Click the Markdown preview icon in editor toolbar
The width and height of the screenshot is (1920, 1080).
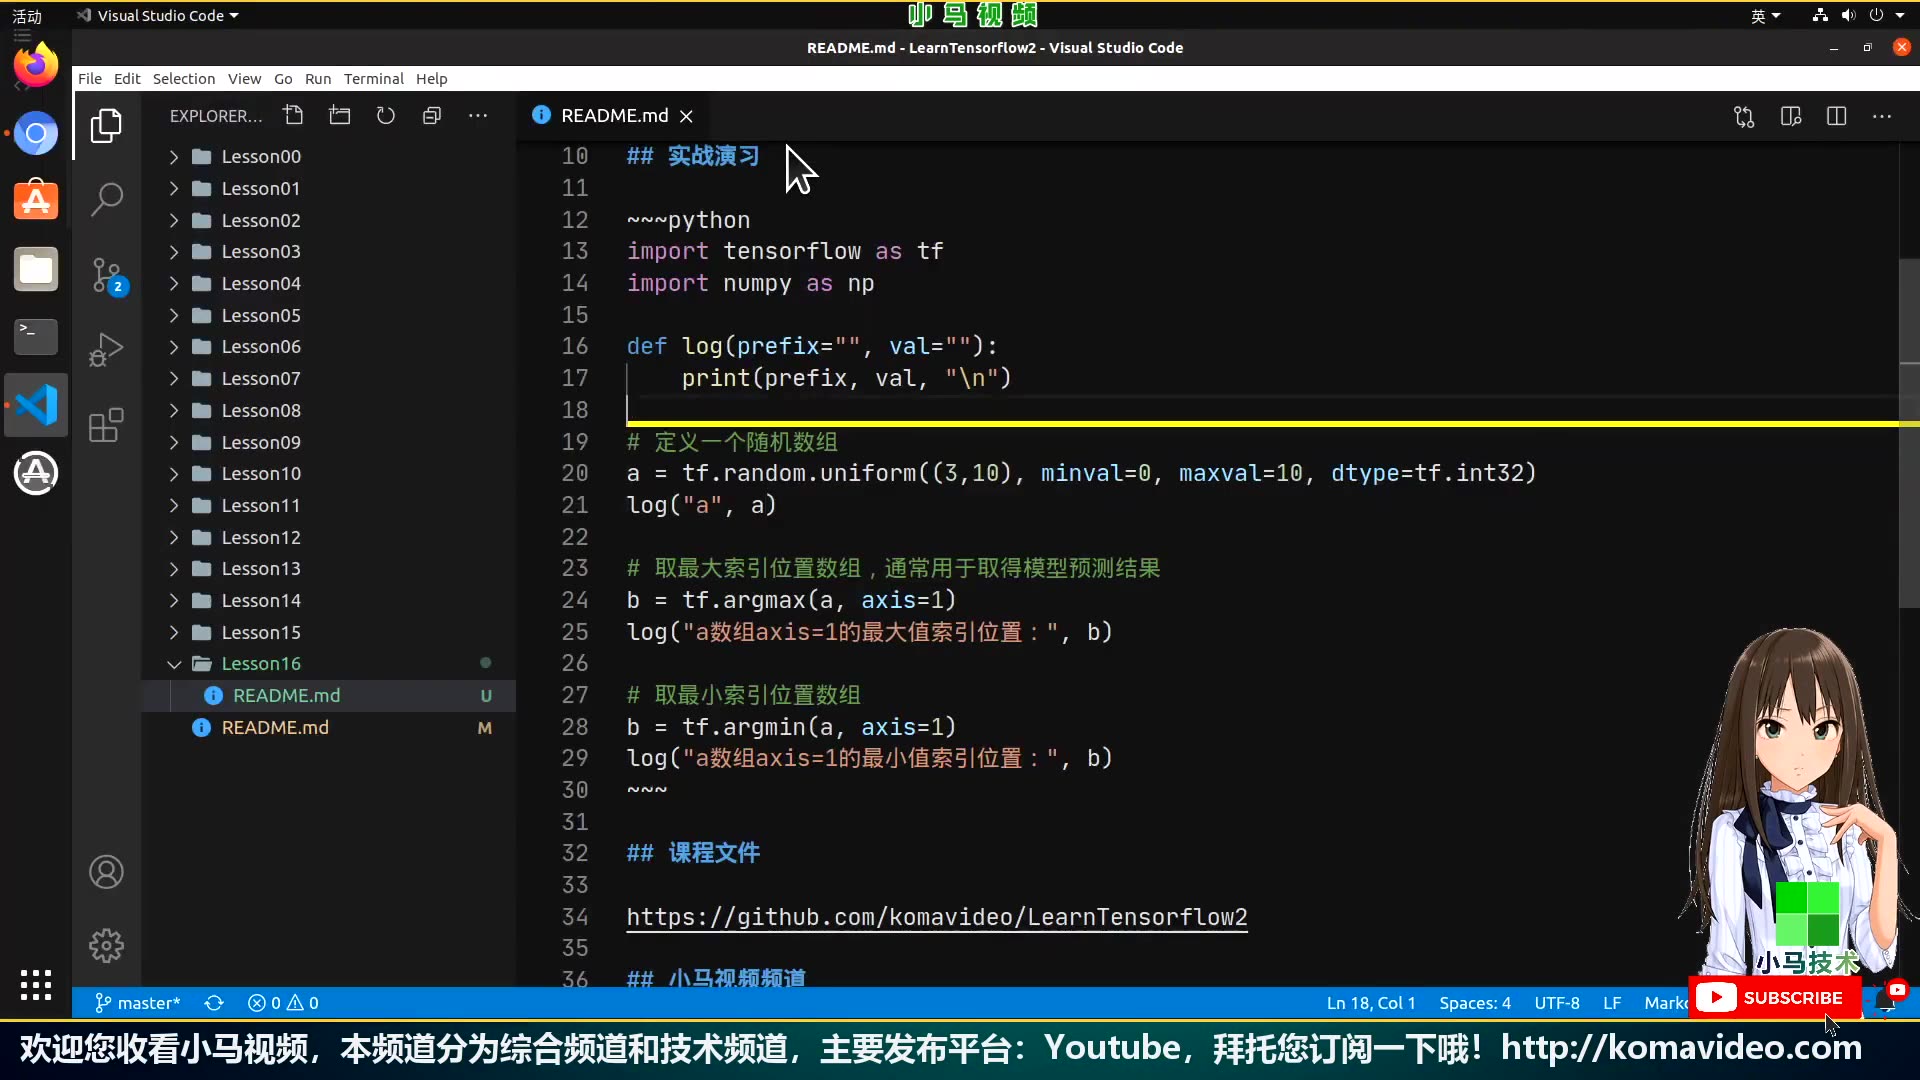coord(1791,115)
